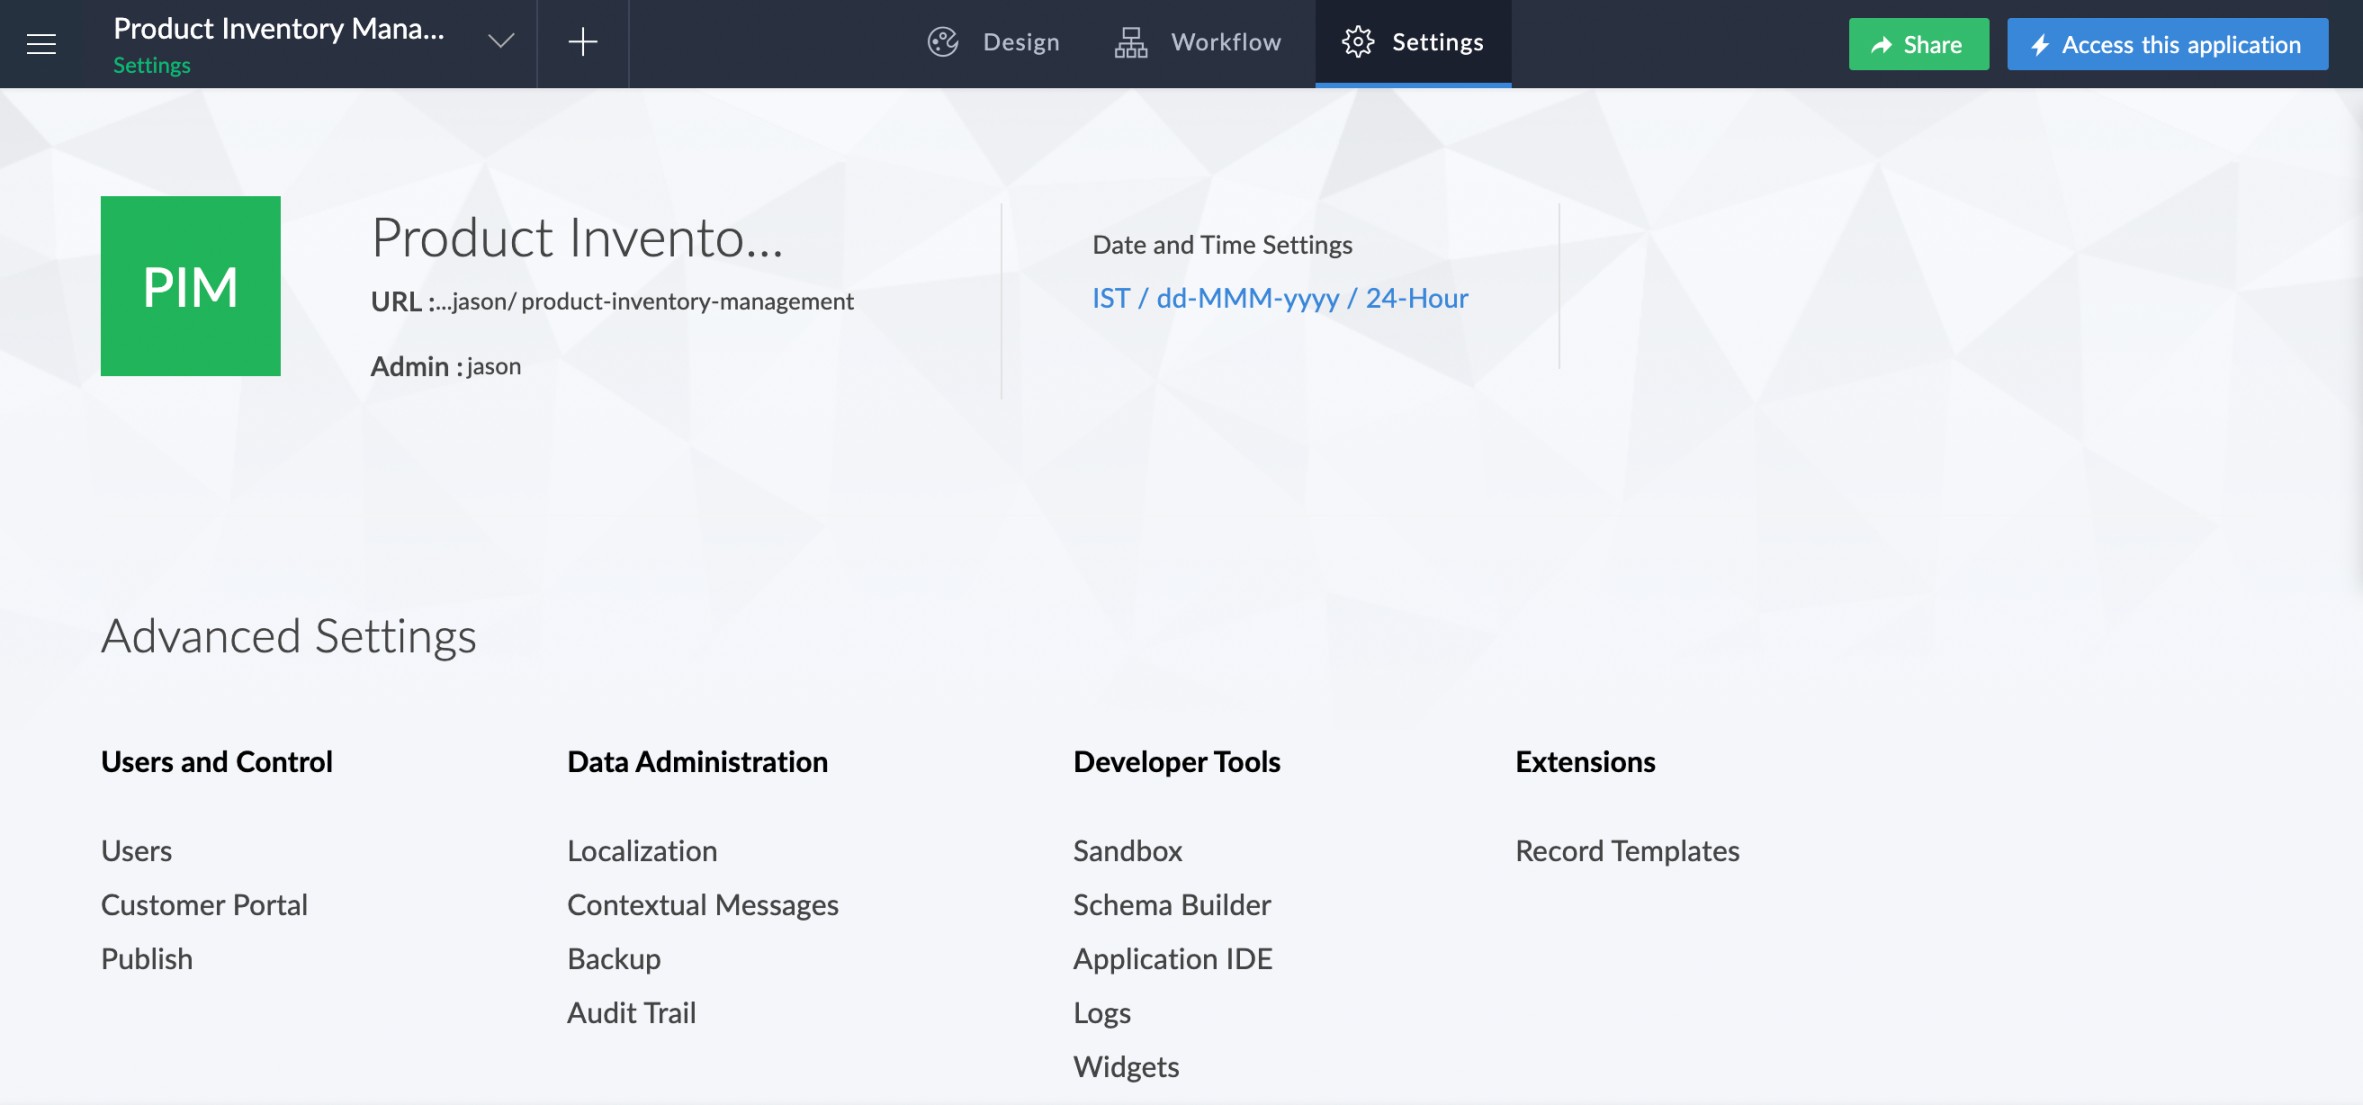Click the green Share button

pyautogui.click(x=1918, y=44)
